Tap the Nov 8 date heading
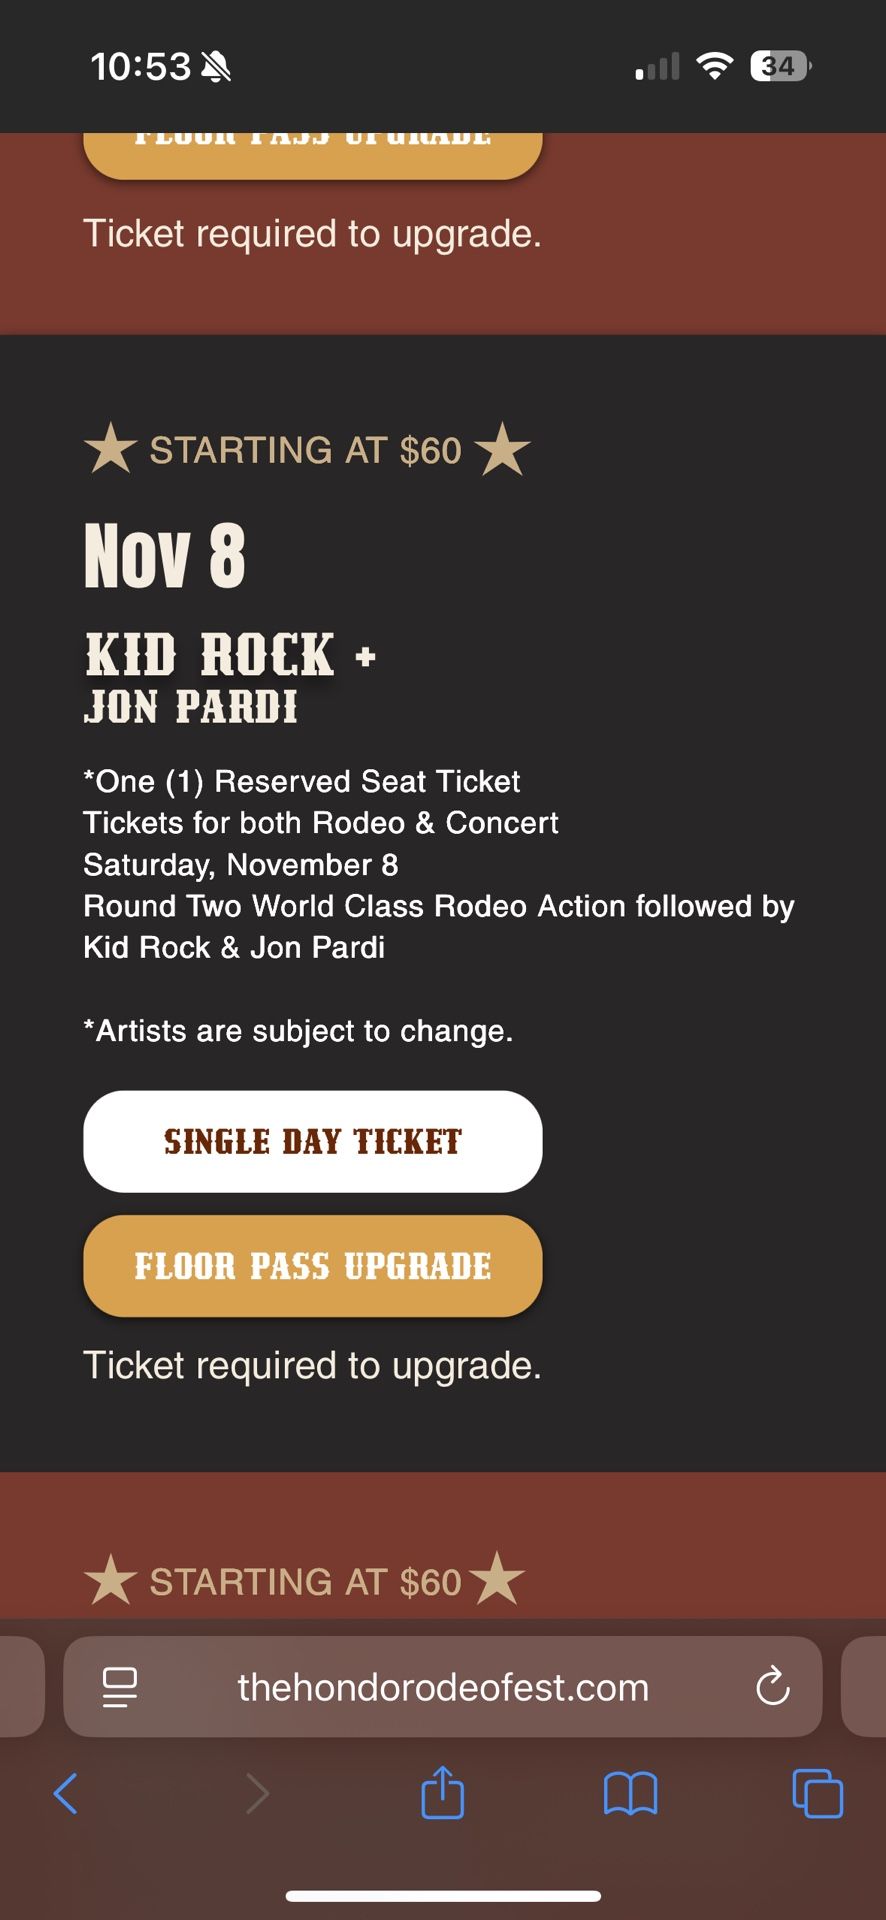886x1920 pixels. tap(165, 556)
